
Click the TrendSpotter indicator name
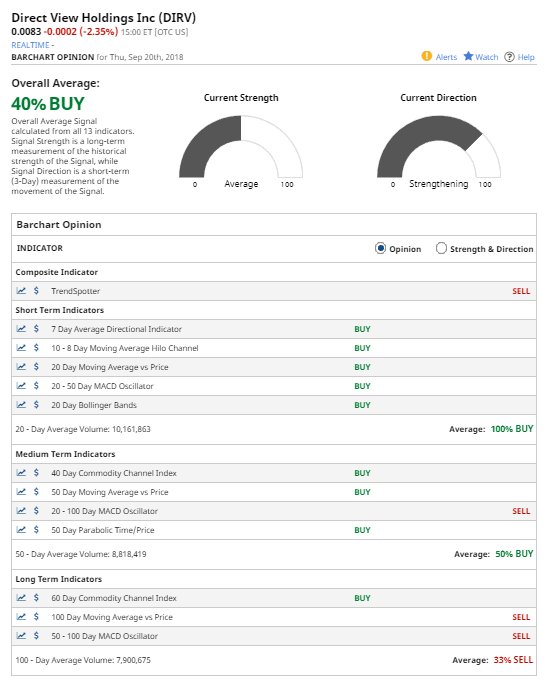coord(75,291)
